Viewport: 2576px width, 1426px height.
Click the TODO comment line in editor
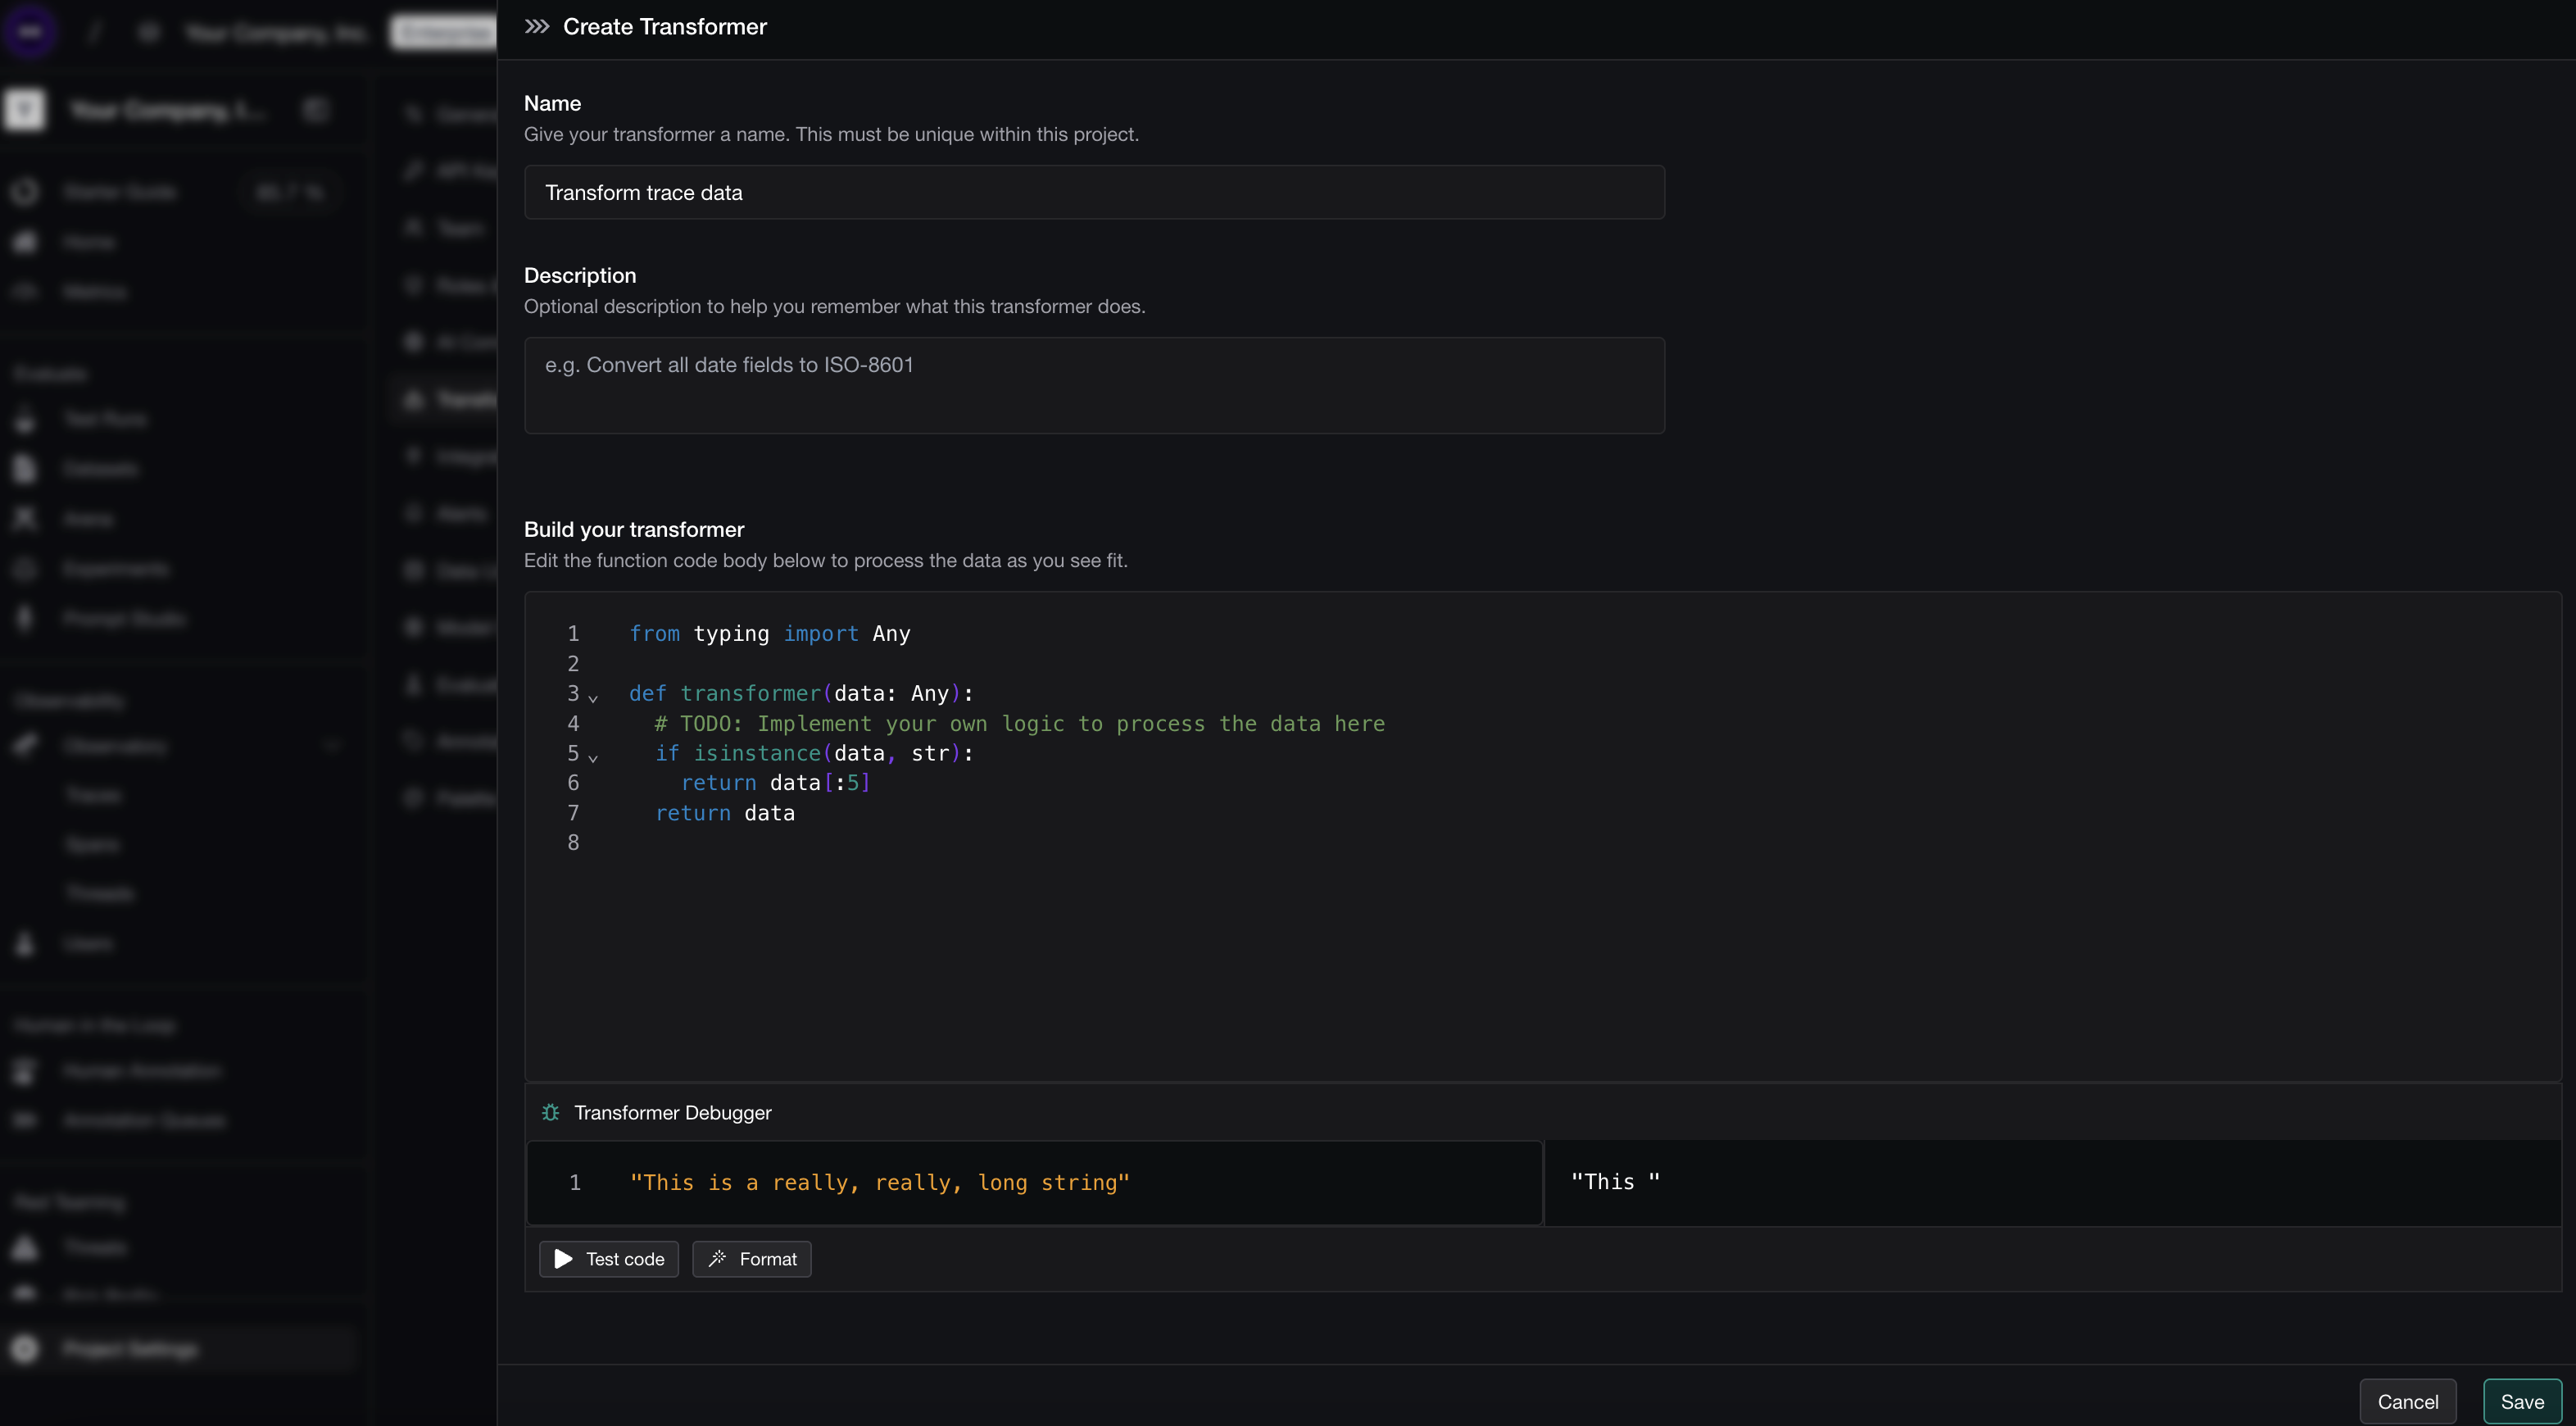(x=1019, y=723)
